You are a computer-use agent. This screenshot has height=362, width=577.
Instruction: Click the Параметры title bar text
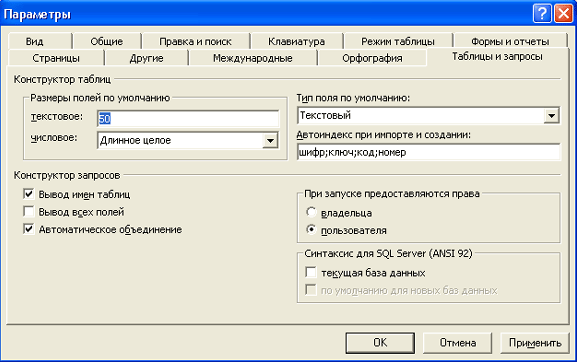pyautogui.click(x=37, y=14)
